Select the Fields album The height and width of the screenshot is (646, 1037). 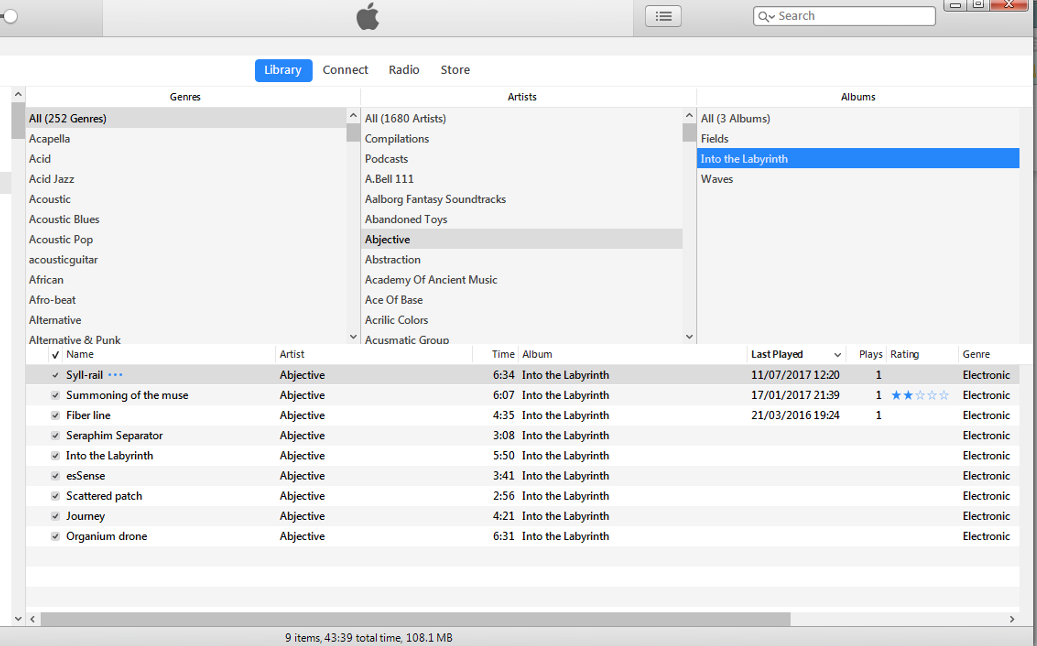858,139
